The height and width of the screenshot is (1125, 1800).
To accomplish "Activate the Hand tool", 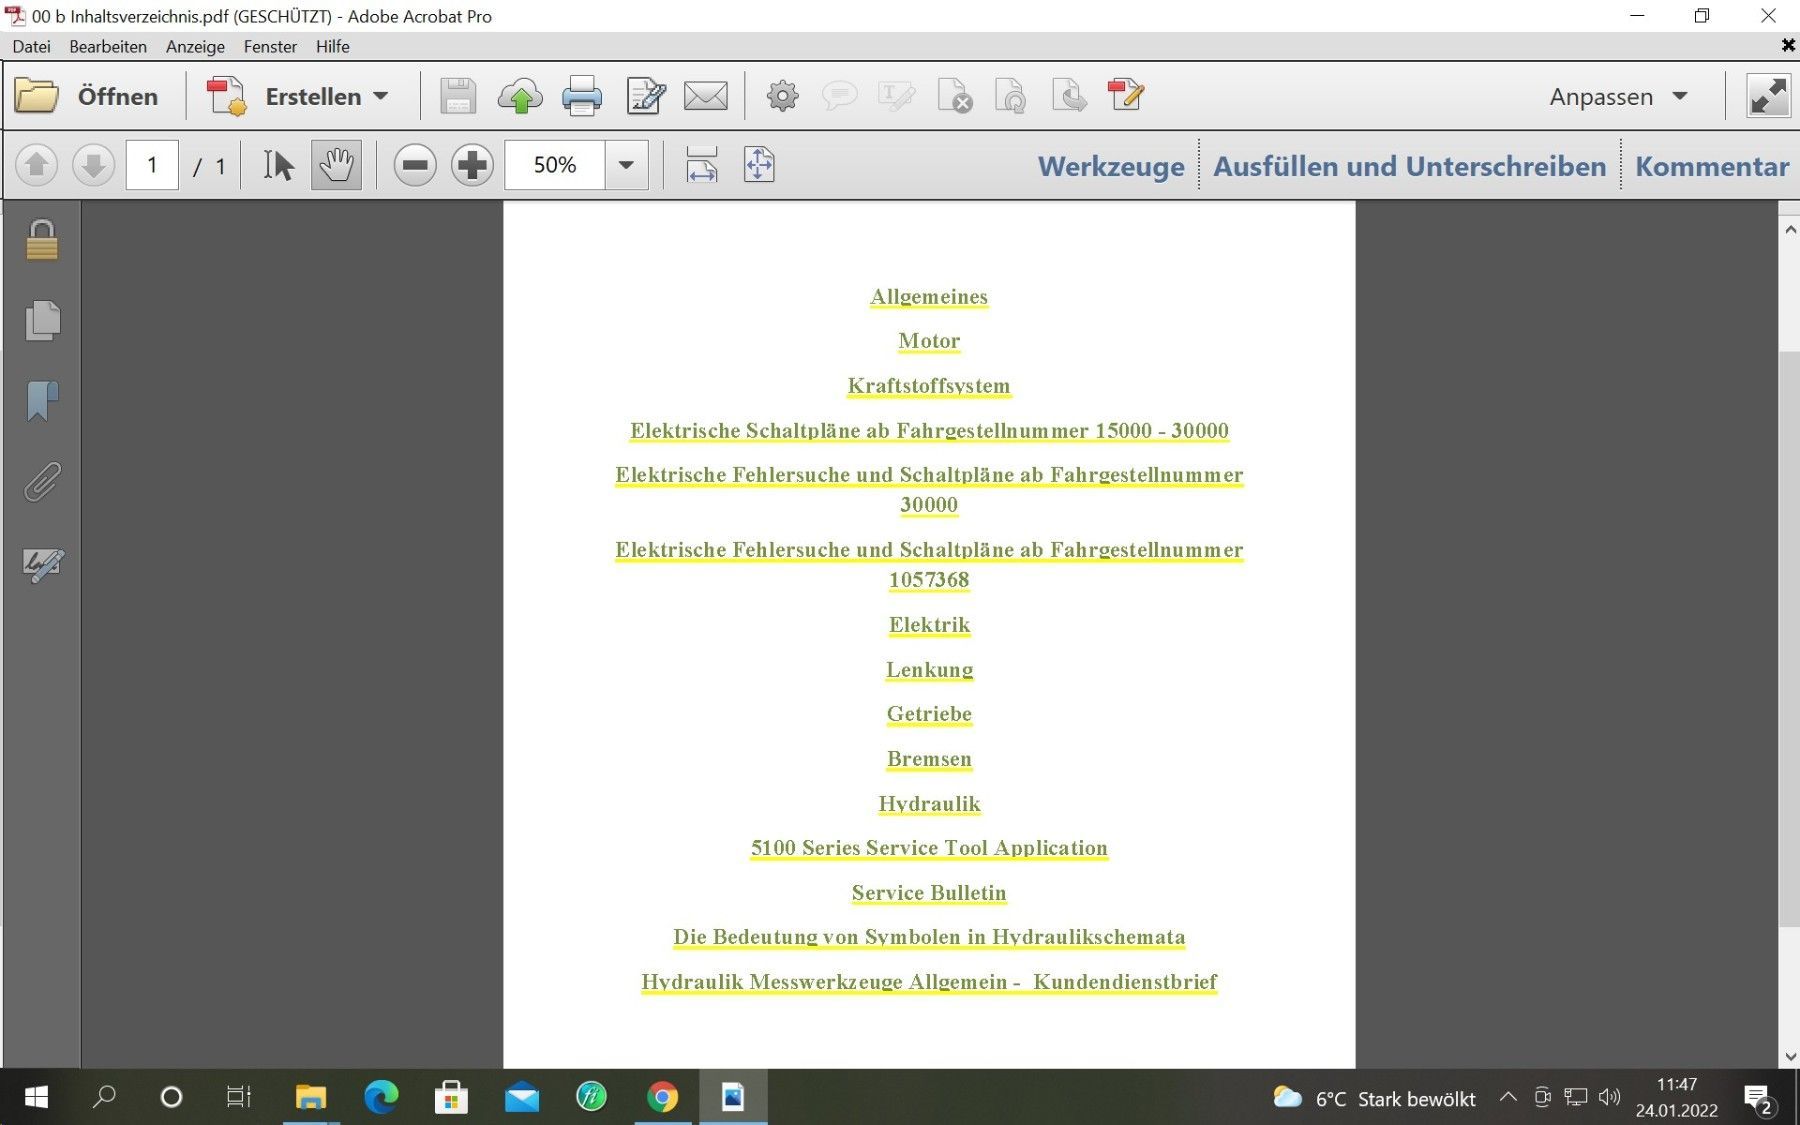I will coord(336,165).
